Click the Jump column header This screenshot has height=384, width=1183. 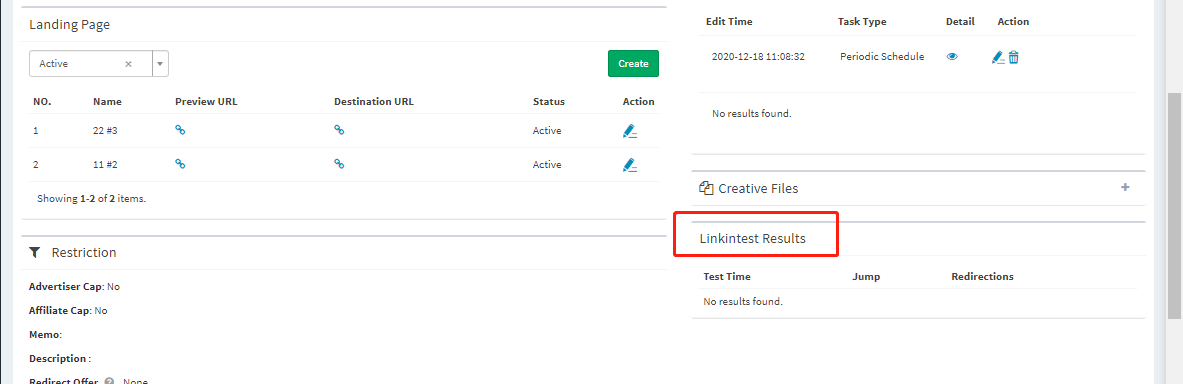point(866,276)
